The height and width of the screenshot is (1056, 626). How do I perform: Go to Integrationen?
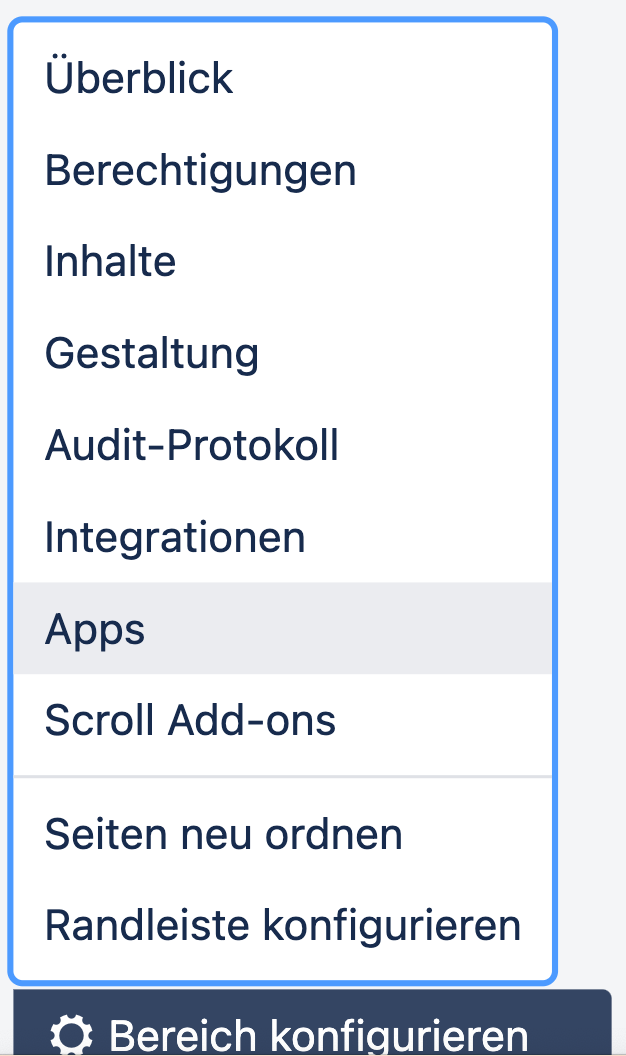pyautogui.click(x=175, y=537)
